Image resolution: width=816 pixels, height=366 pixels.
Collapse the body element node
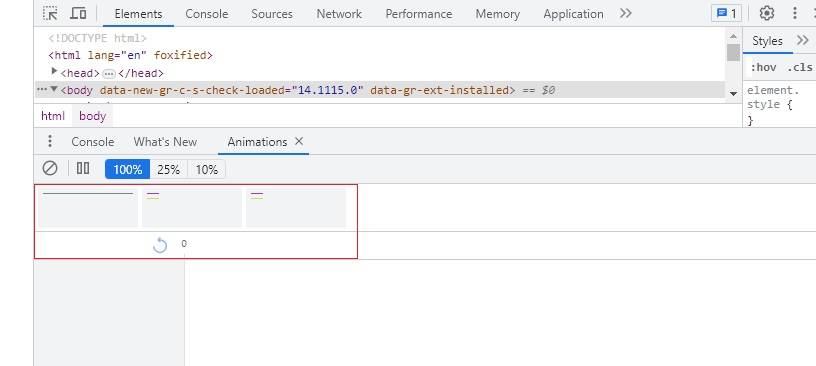54,89
